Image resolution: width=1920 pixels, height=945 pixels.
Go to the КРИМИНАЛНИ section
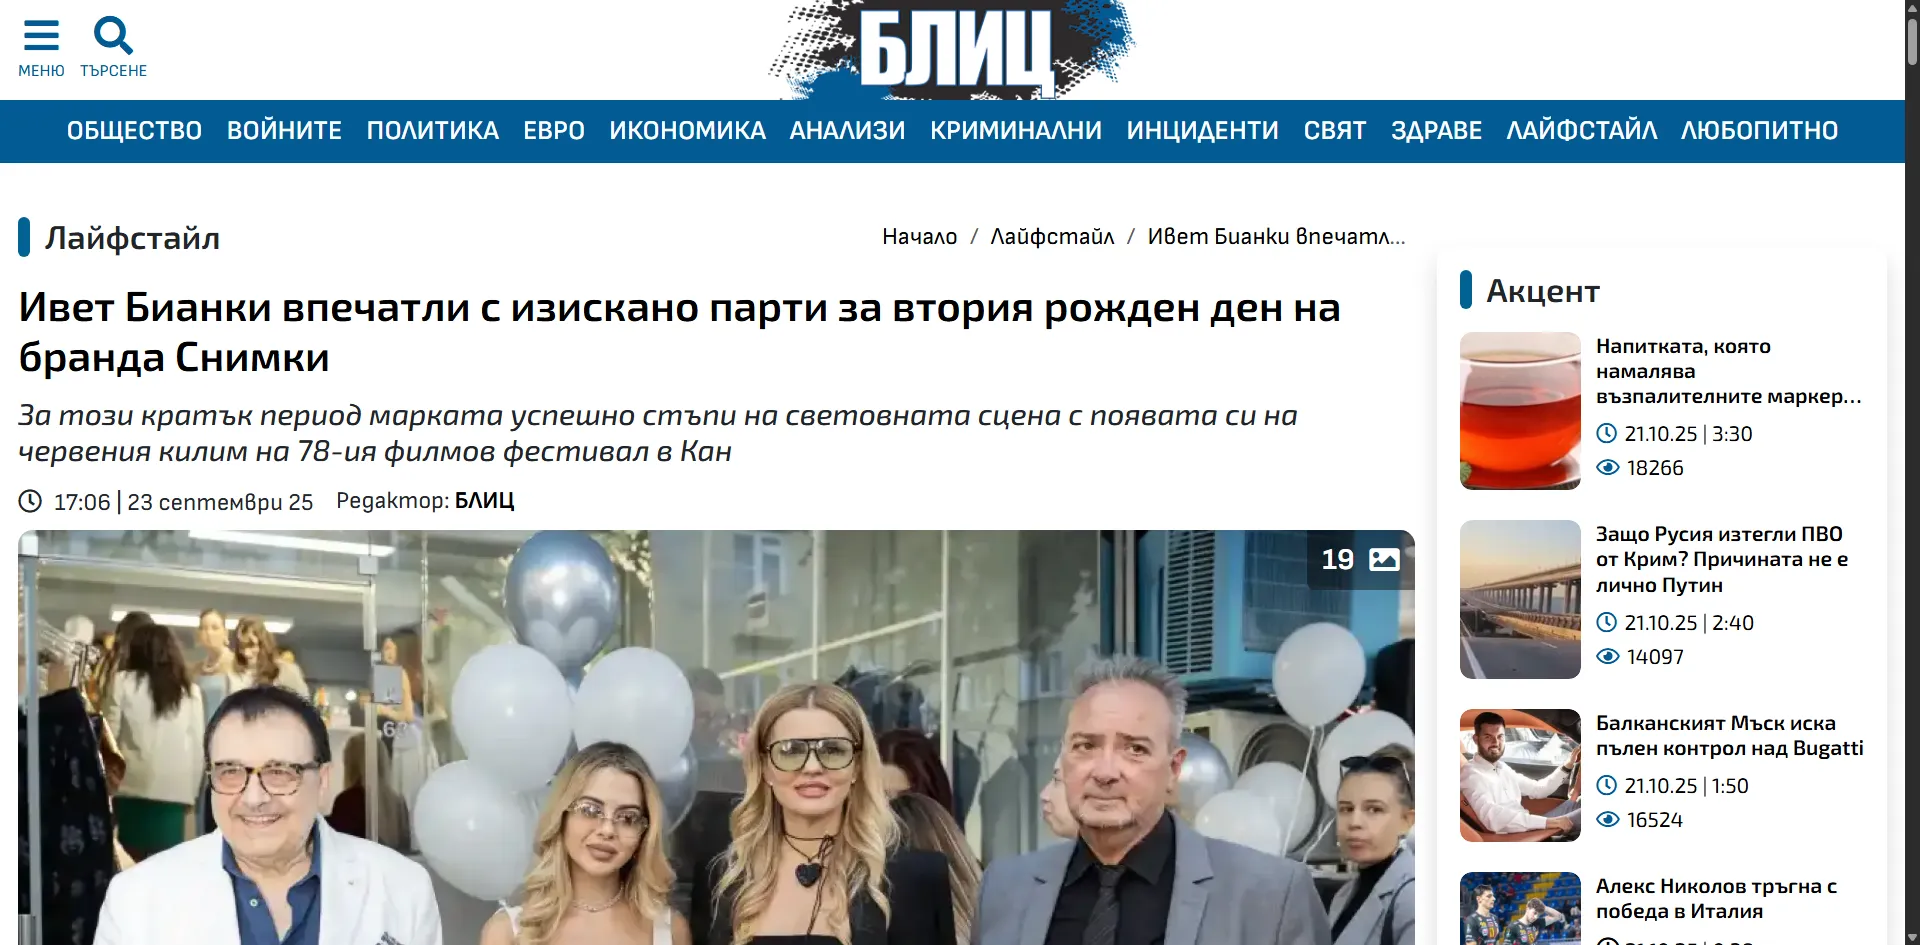1015,131
